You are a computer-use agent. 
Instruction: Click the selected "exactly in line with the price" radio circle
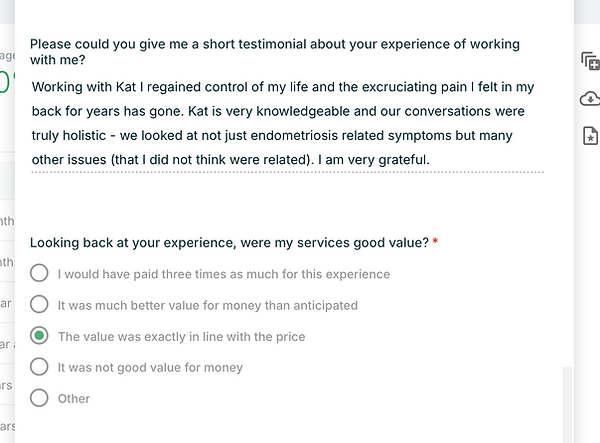click(40, 336)
